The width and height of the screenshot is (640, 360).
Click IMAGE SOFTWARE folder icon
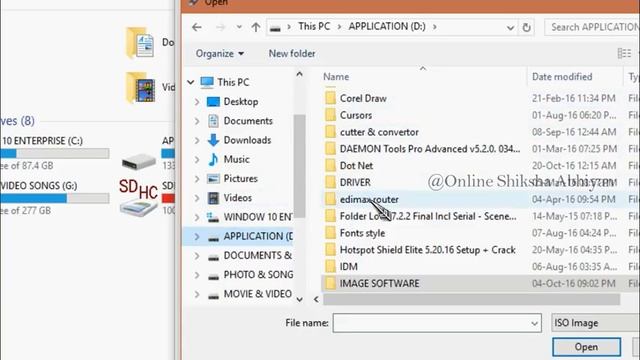click(330, 283)
